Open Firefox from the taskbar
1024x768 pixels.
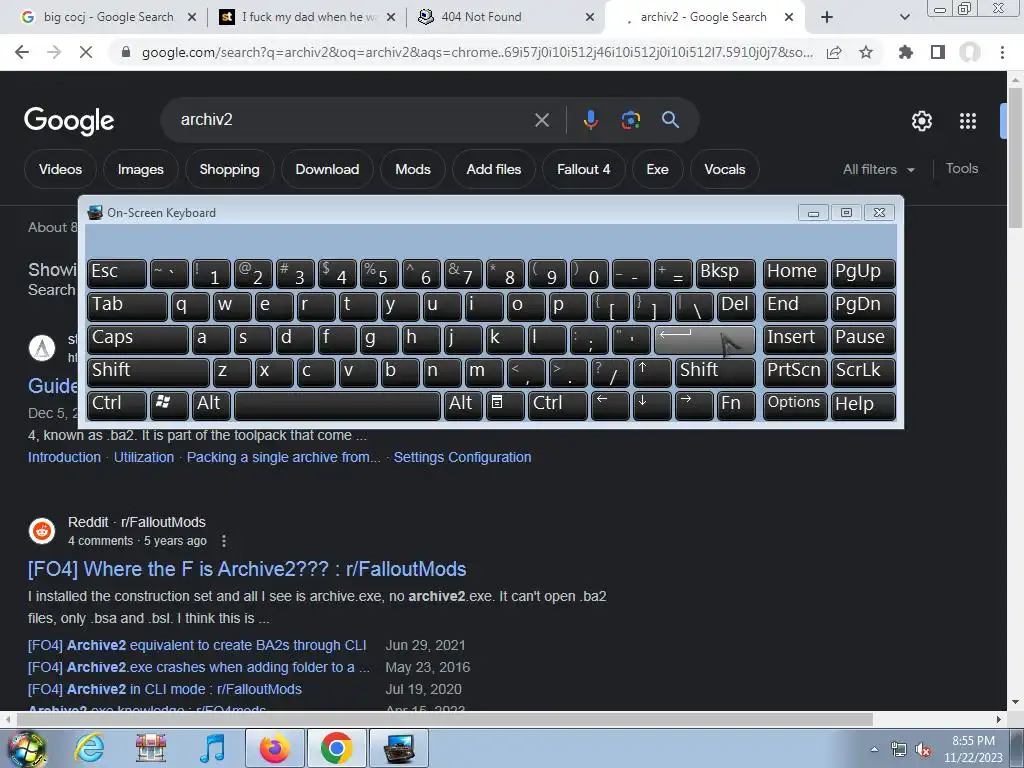274,748
